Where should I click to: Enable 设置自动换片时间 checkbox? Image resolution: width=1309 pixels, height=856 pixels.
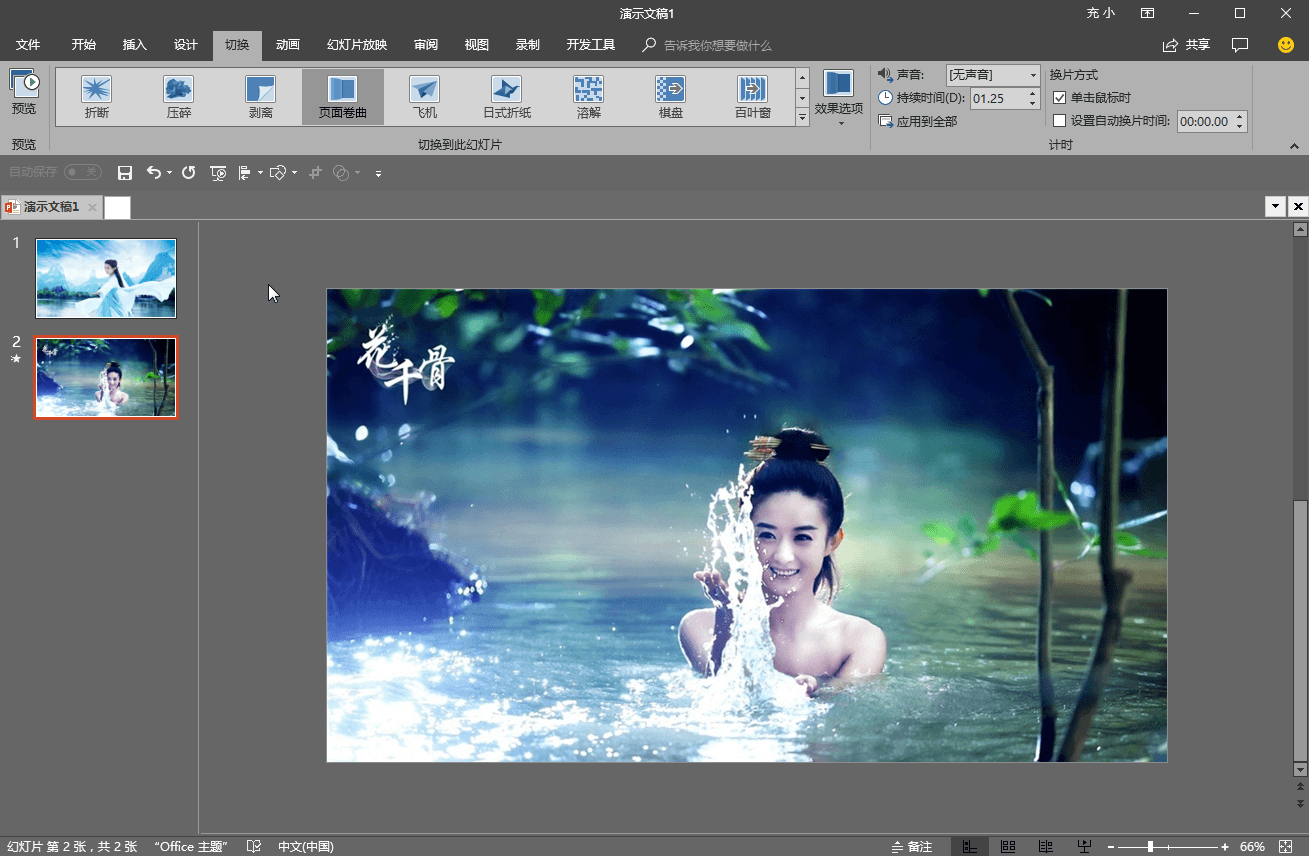coord(1060,121)
